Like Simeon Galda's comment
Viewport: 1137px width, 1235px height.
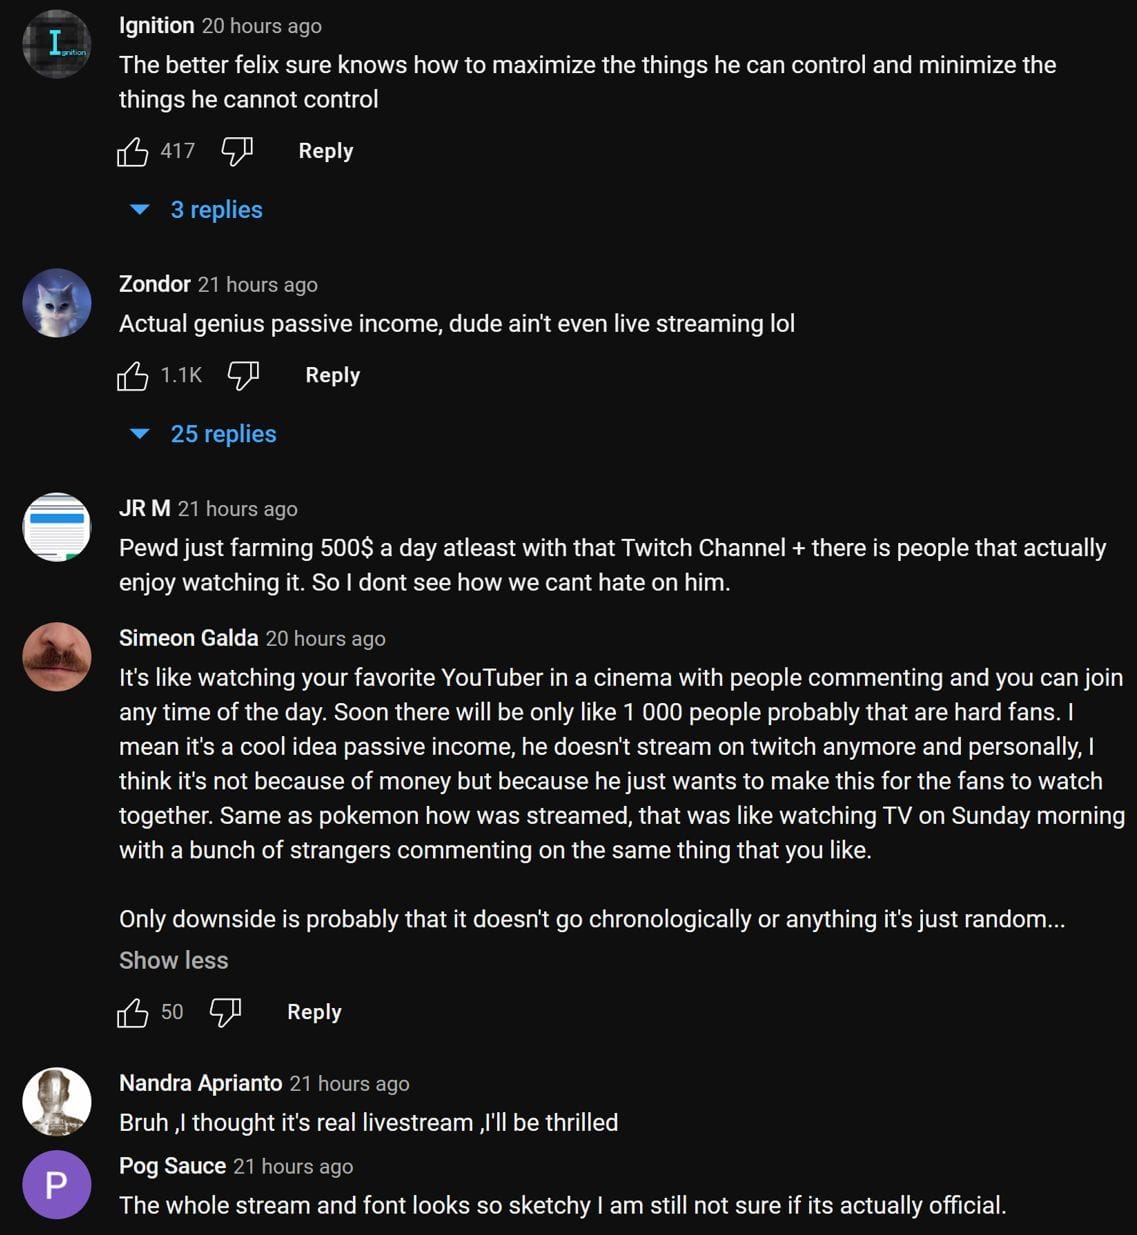(133, 1013)
